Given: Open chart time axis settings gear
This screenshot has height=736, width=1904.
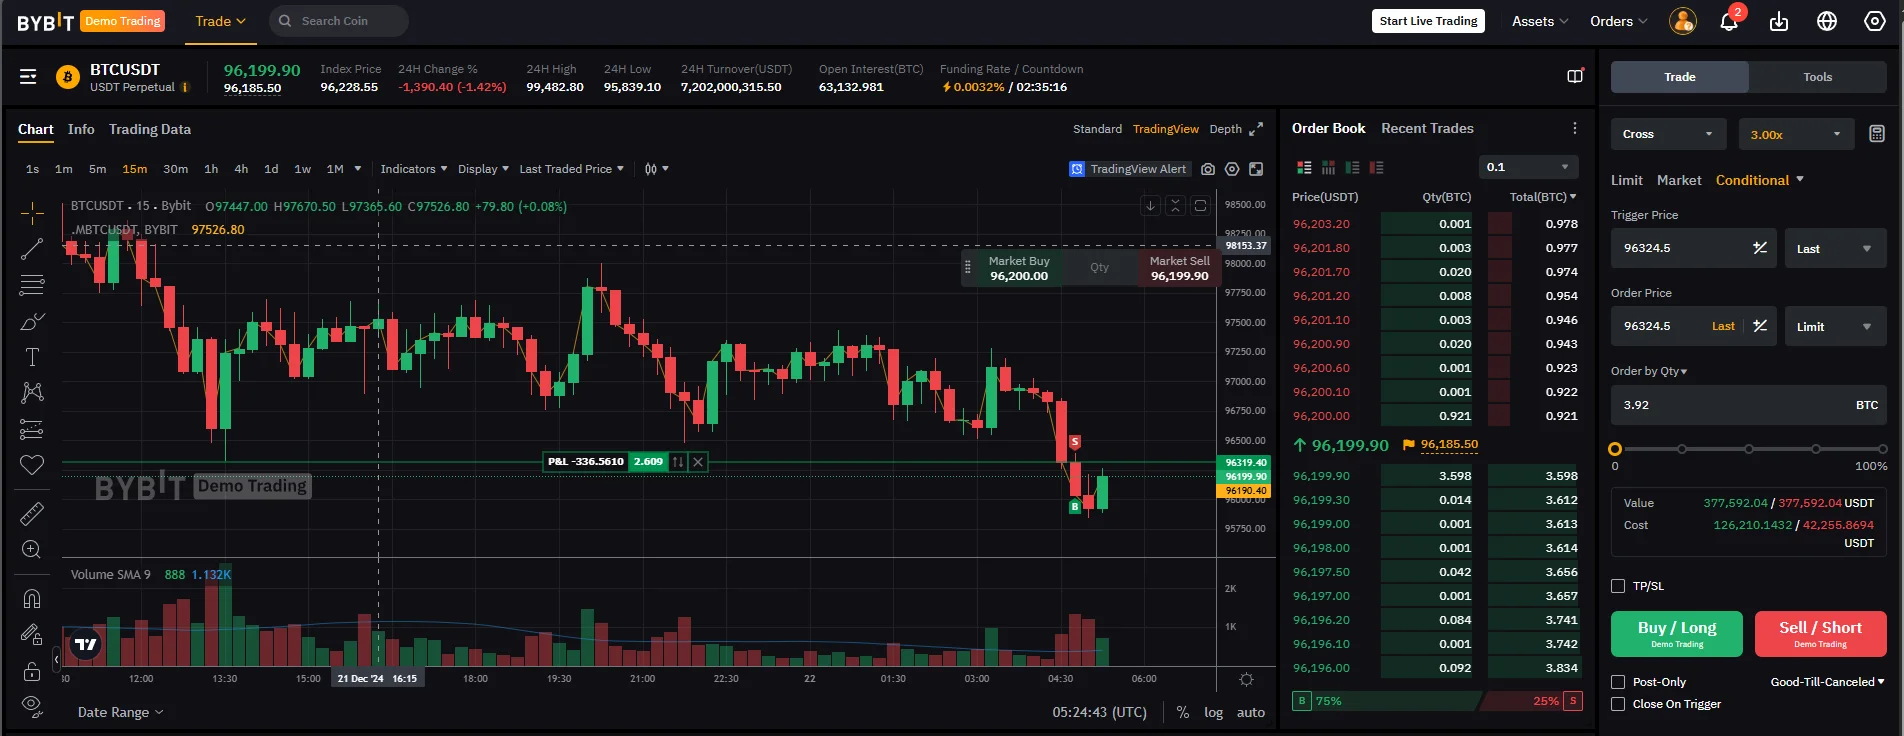Looking at the screenshot, I should coord(1246,679).
